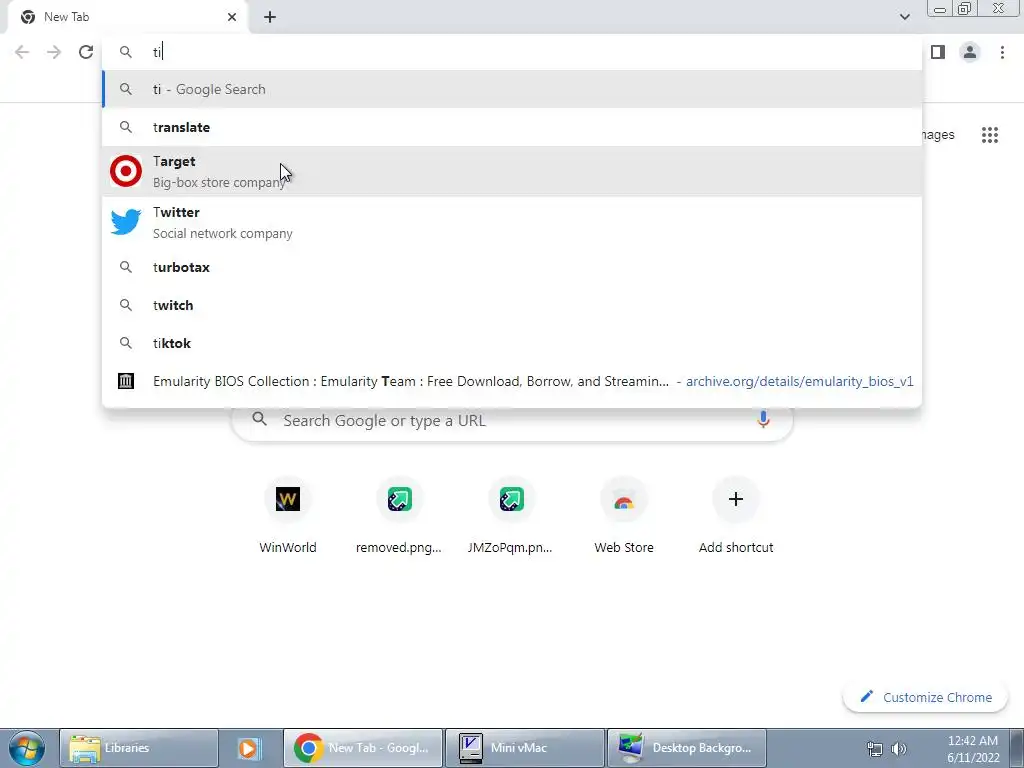Open Windows Media Player taskbar icon

249,748
